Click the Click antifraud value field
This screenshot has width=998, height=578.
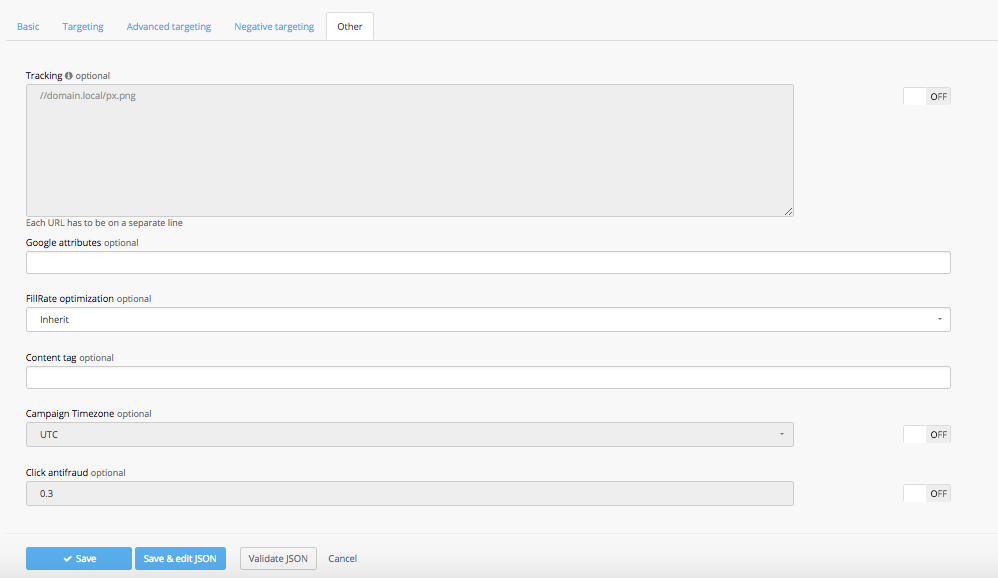409,493
